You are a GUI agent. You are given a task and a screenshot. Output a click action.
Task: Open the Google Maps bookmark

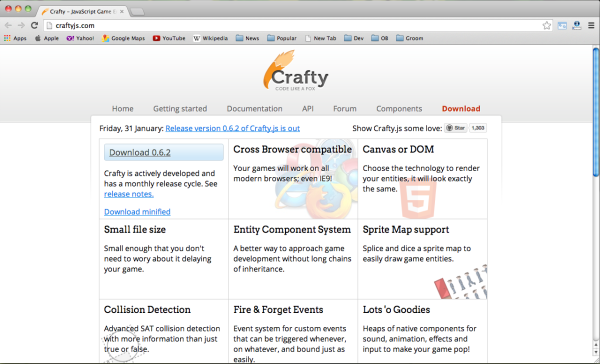tap(123, 38)
